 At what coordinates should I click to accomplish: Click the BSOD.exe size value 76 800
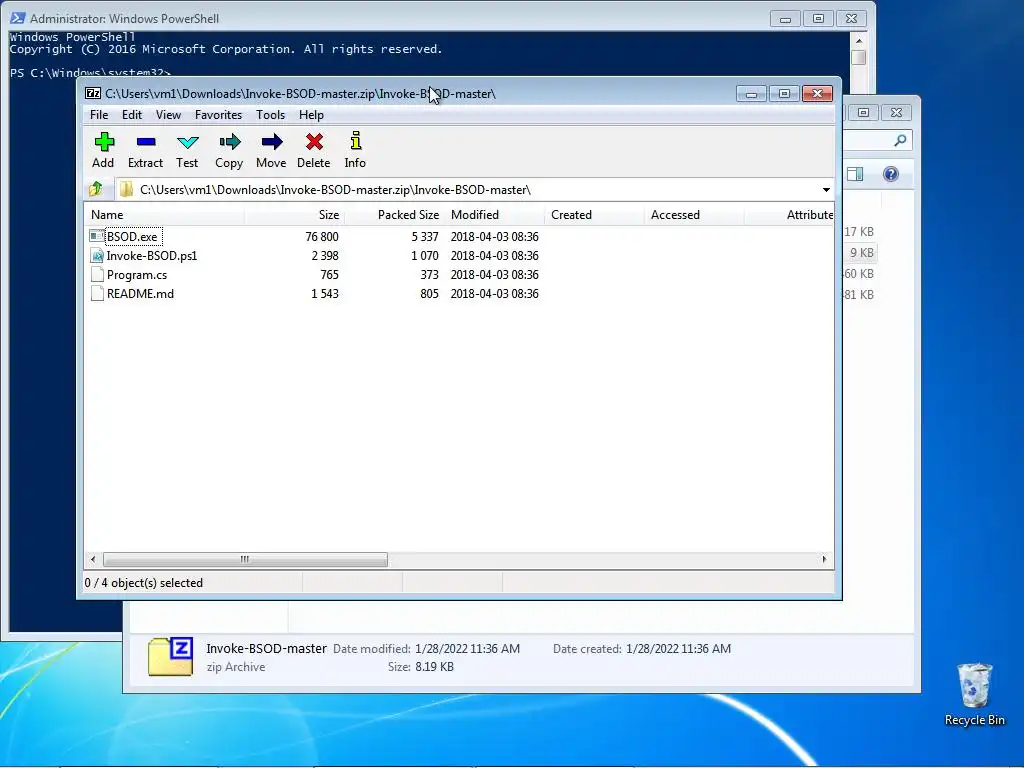point(321,236)
